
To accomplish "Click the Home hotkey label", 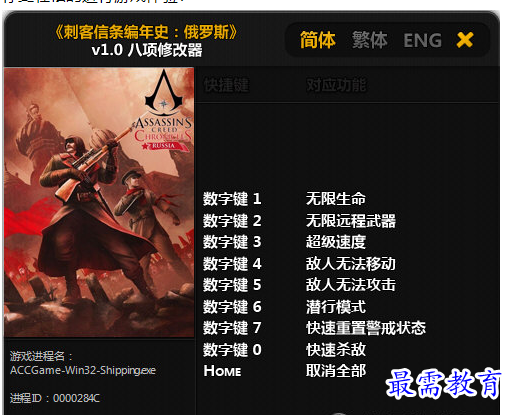I will point(222,371).
